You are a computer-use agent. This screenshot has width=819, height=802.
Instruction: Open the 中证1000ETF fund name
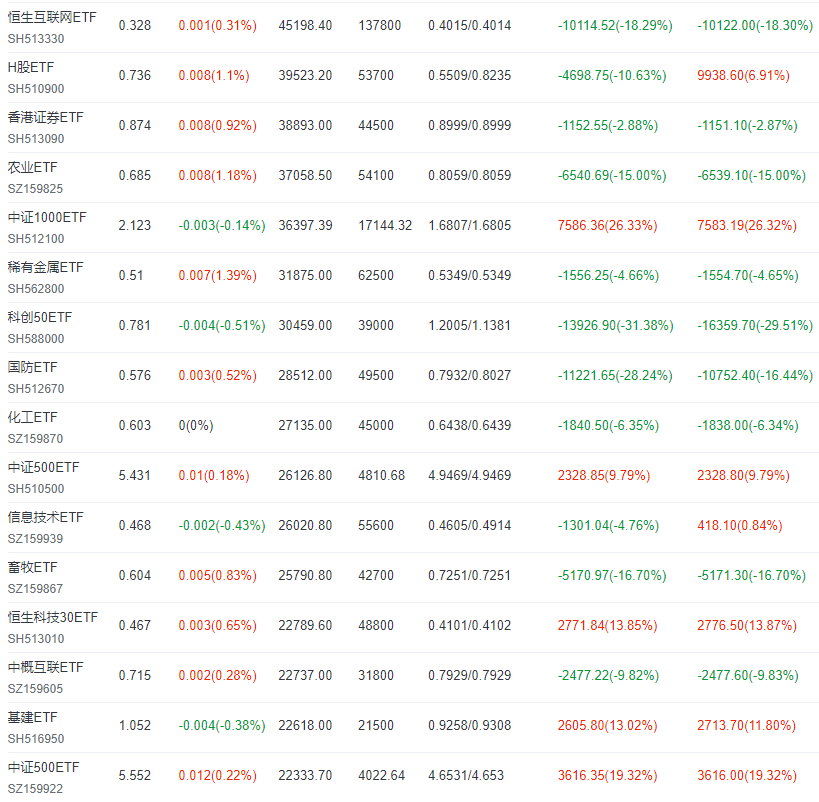47,217
